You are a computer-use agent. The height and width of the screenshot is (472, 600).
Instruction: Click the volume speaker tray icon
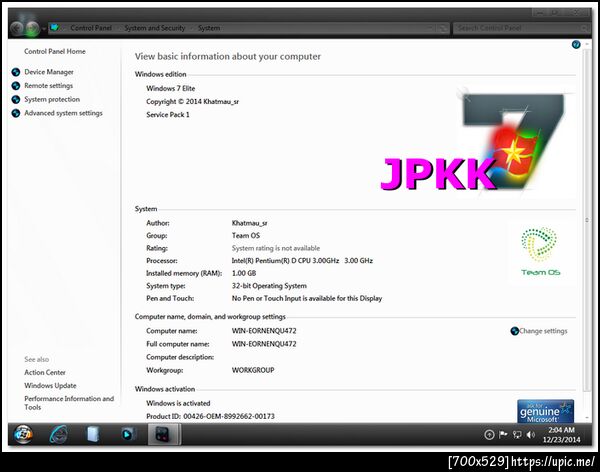pyautogui.click(x=531, y=434)
